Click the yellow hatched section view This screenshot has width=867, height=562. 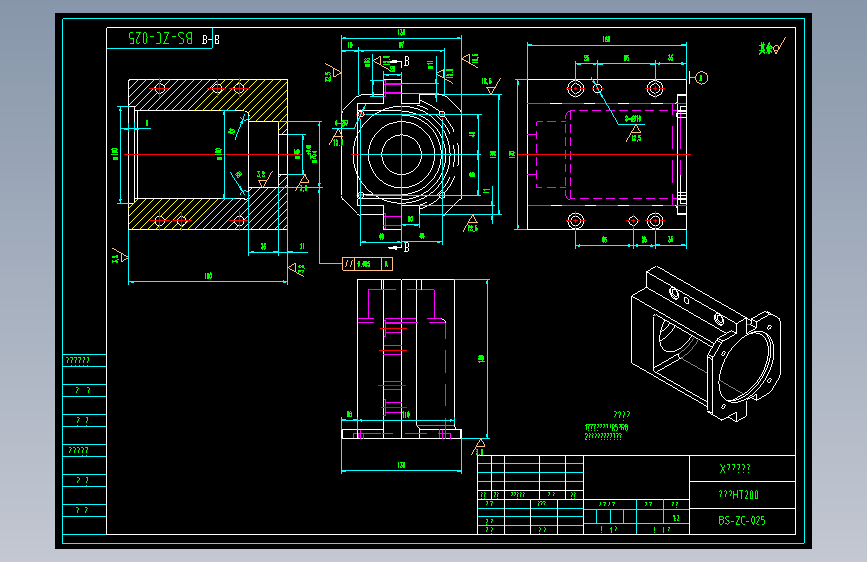click(208, 154)
